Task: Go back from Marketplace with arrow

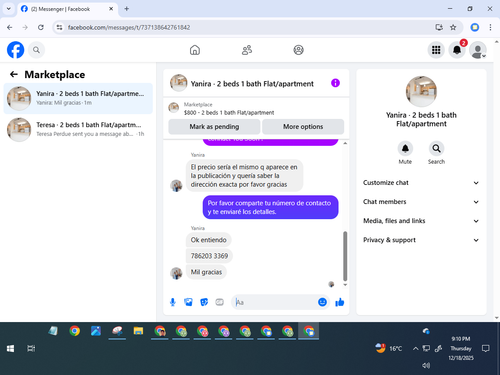Action: pyautogui.click(x=14, y=74)
